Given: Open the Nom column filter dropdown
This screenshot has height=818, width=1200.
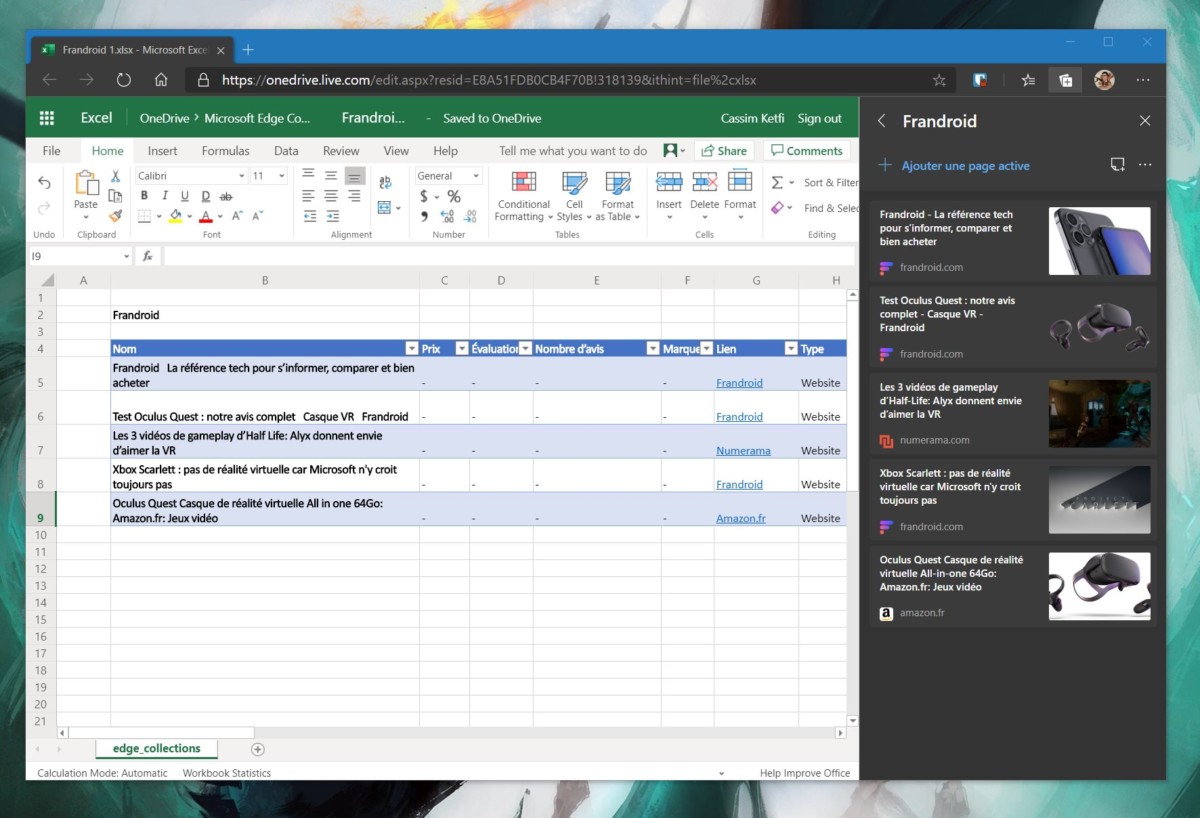Looking at the screenshot, I should 411,349.
